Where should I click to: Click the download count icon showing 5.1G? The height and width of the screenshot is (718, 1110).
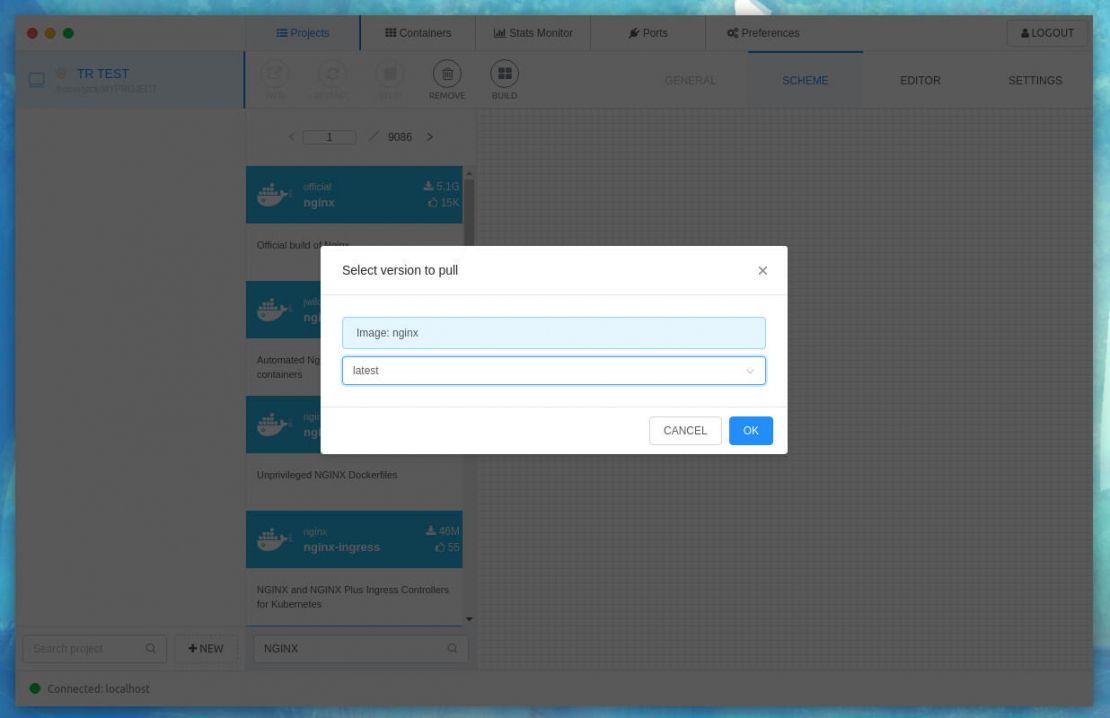pos(429,184)
